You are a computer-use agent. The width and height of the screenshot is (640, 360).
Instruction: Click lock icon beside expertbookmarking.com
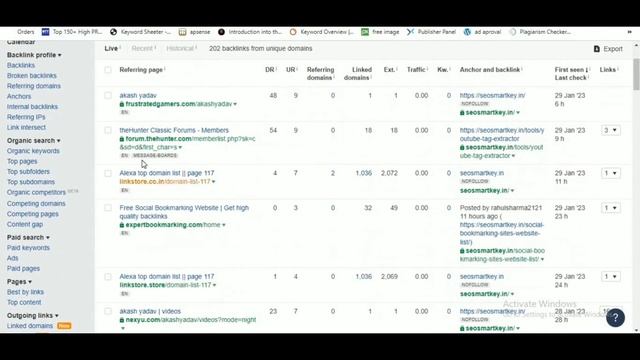pyautogui.click(x=122, y=225)
